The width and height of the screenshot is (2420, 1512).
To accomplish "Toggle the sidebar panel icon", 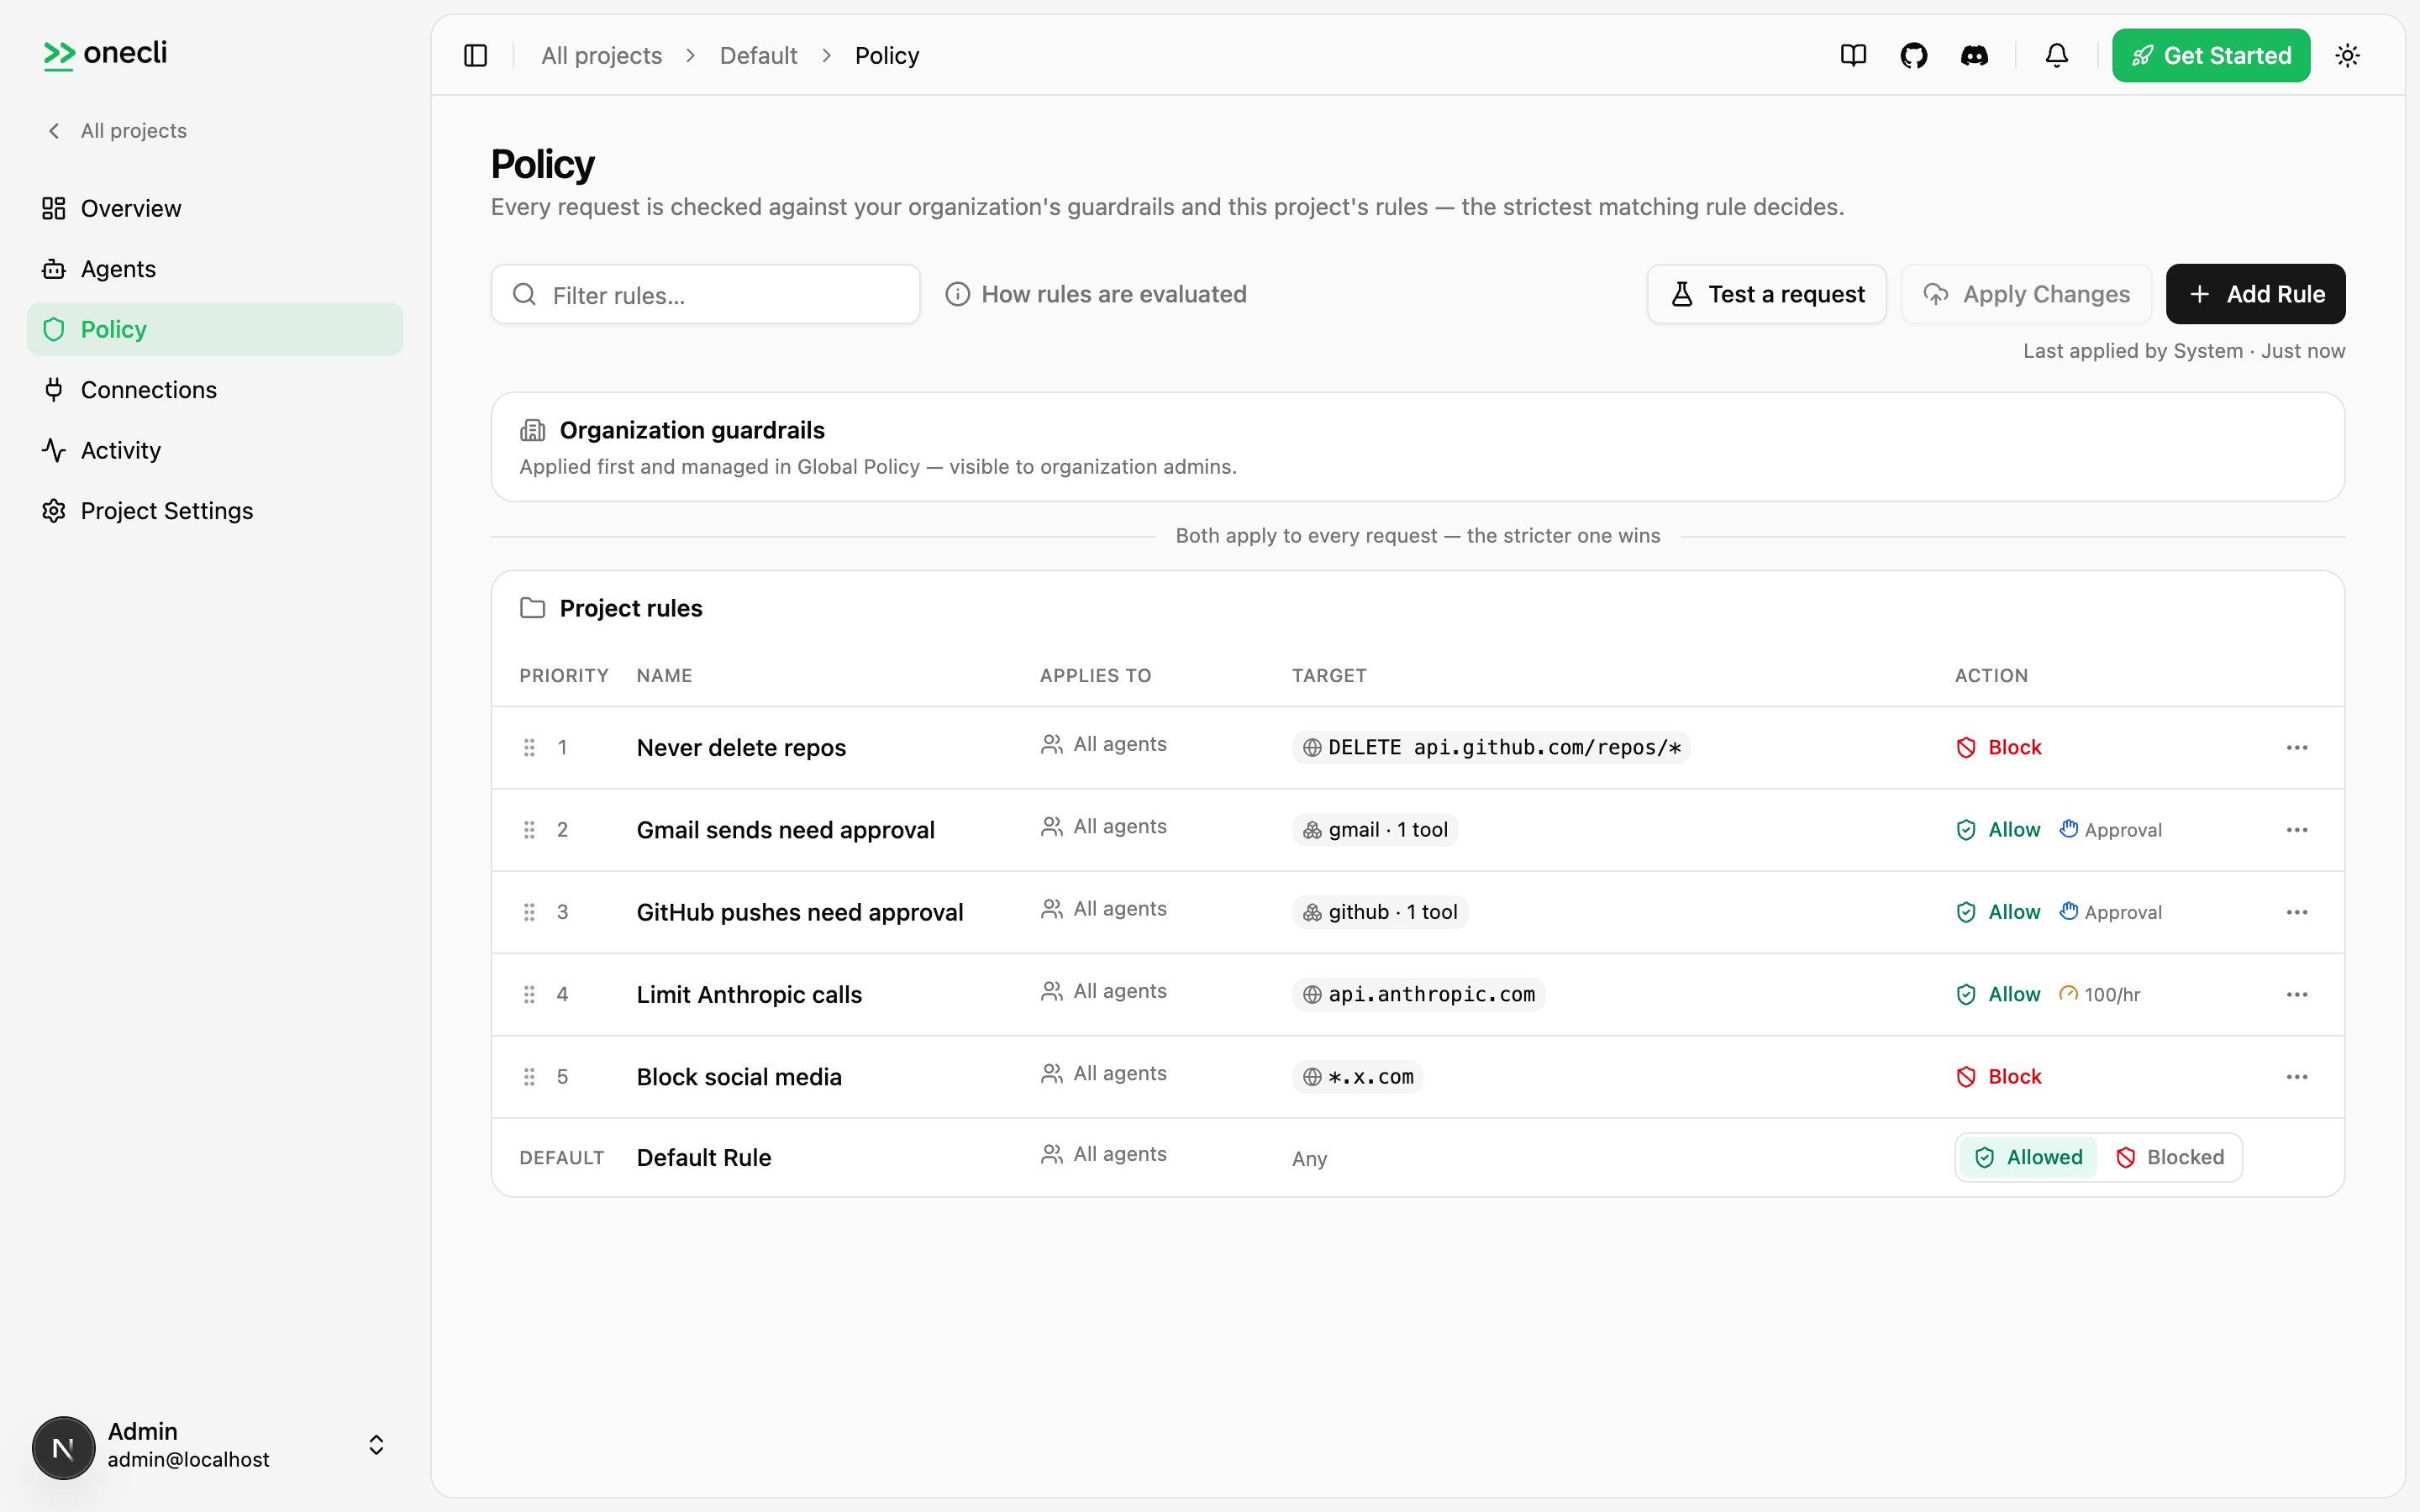I will pos(476,56).
